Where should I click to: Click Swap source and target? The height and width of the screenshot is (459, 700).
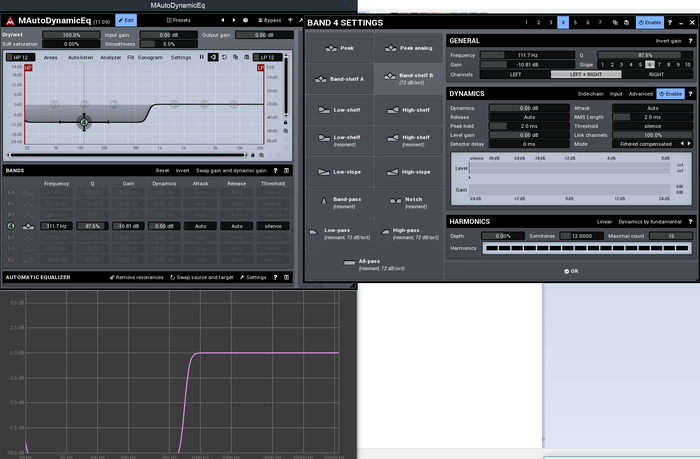pos(201,277)
